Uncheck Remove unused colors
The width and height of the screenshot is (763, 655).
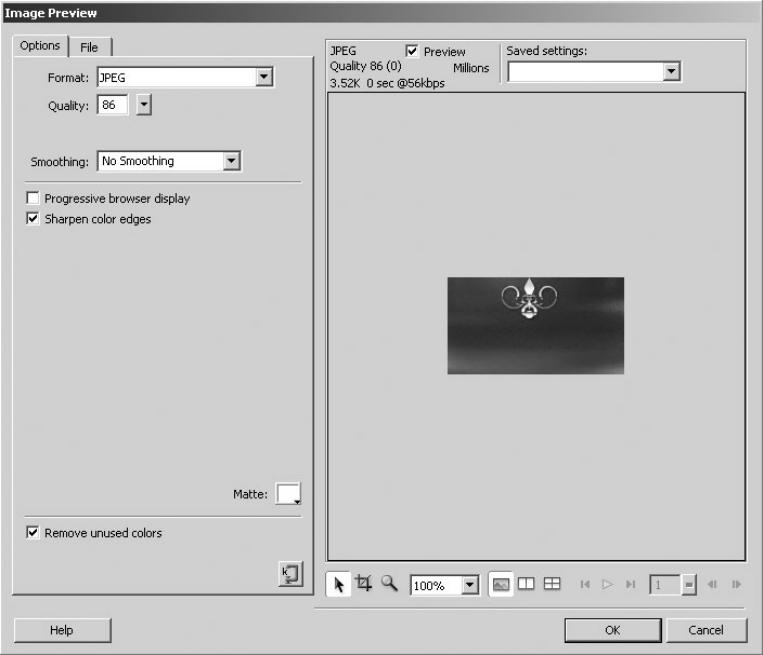click(33, 532)
